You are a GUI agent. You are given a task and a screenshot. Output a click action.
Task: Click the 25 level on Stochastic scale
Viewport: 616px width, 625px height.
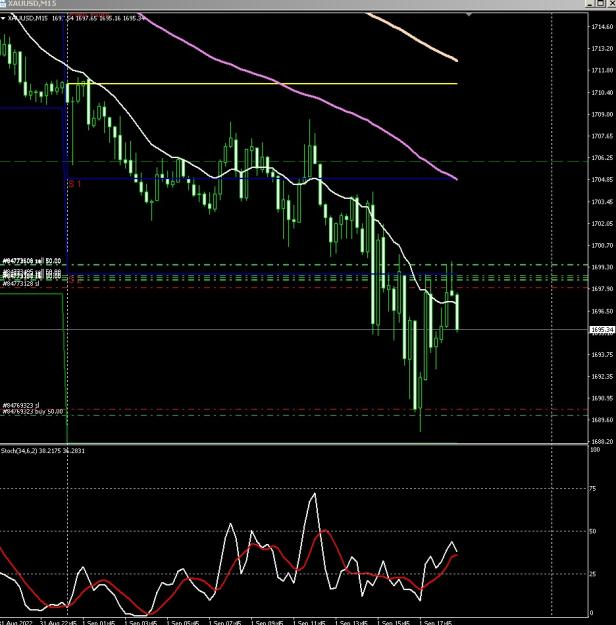(x=593, y=574)
